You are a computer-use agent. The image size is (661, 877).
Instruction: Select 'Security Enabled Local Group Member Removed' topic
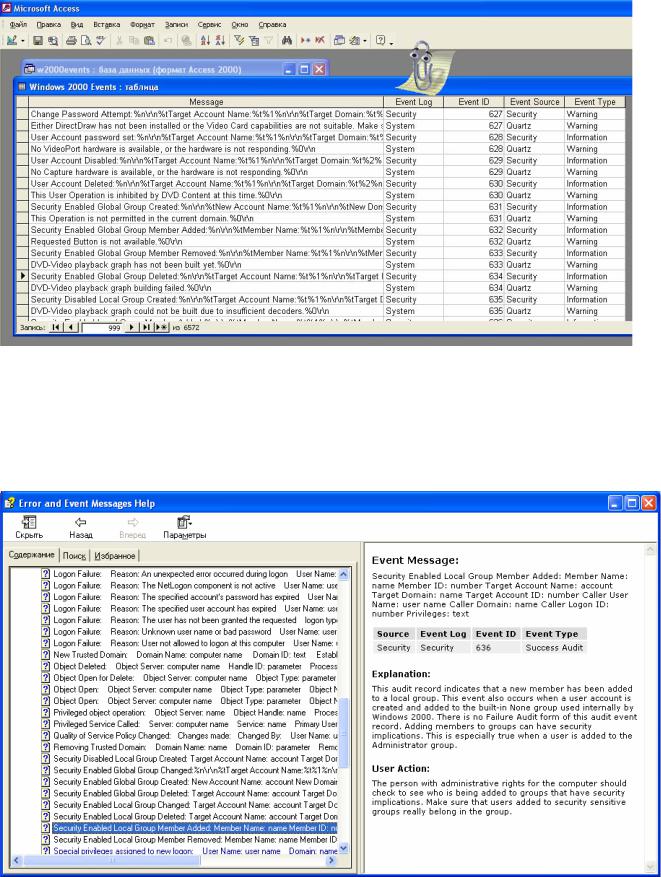pyautogui.click(x=195, y=840)
